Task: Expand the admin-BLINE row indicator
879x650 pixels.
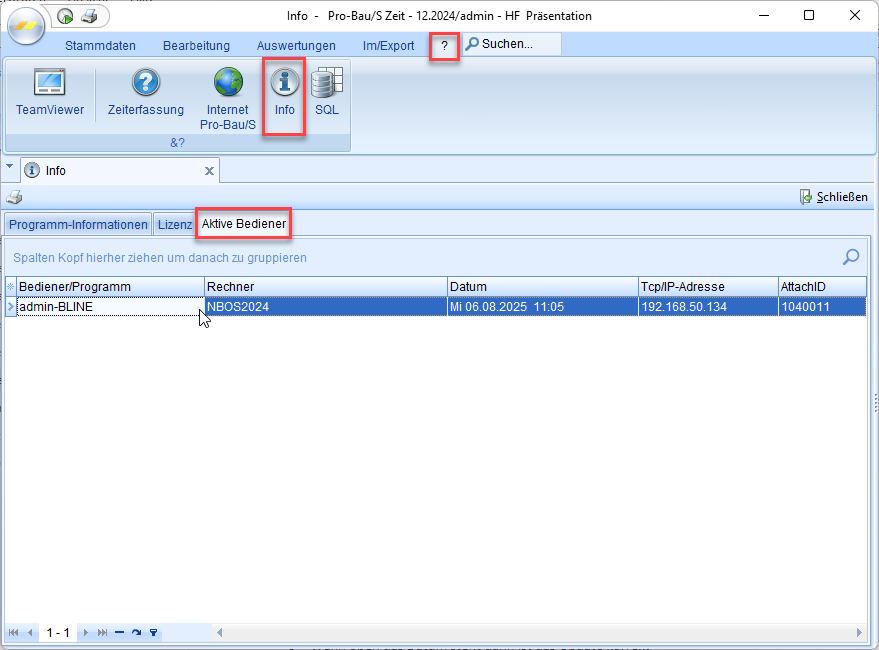Action: (11, 307)
